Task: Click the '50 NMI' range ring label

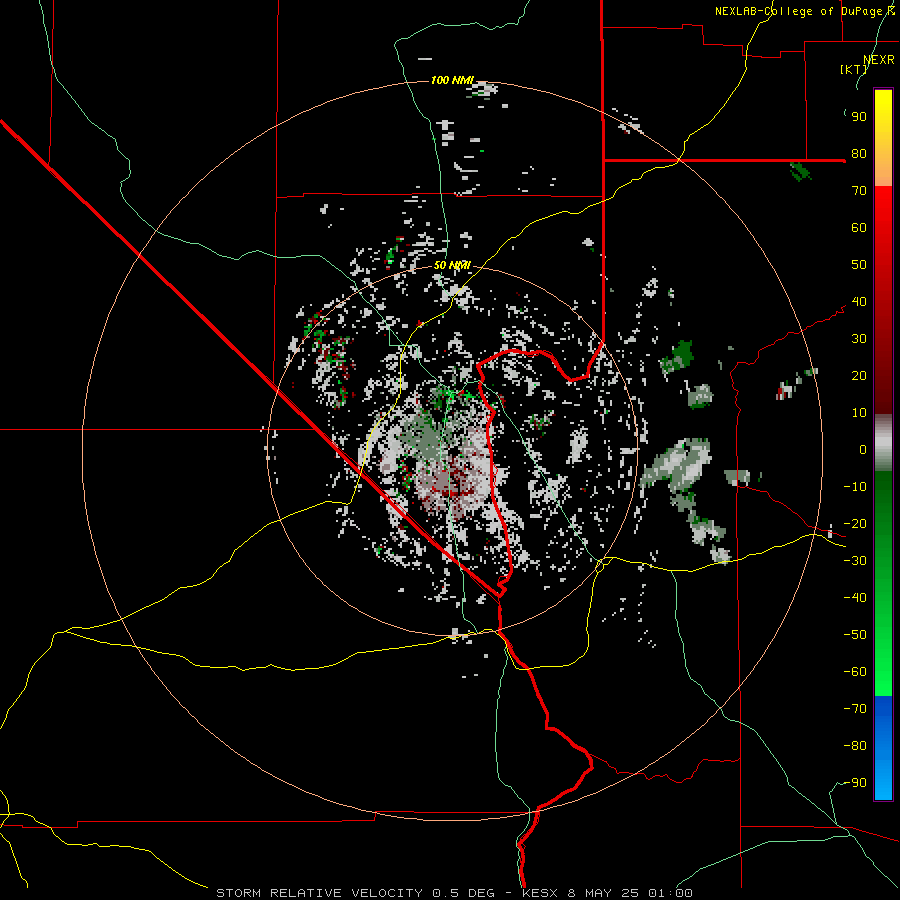Action: pos(452,265)
